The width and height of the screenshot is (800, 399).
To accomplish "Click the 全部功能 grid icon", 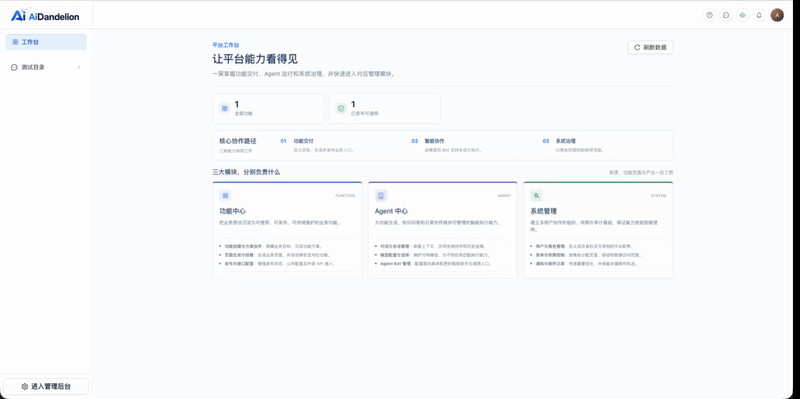I will tap(224, 108).
